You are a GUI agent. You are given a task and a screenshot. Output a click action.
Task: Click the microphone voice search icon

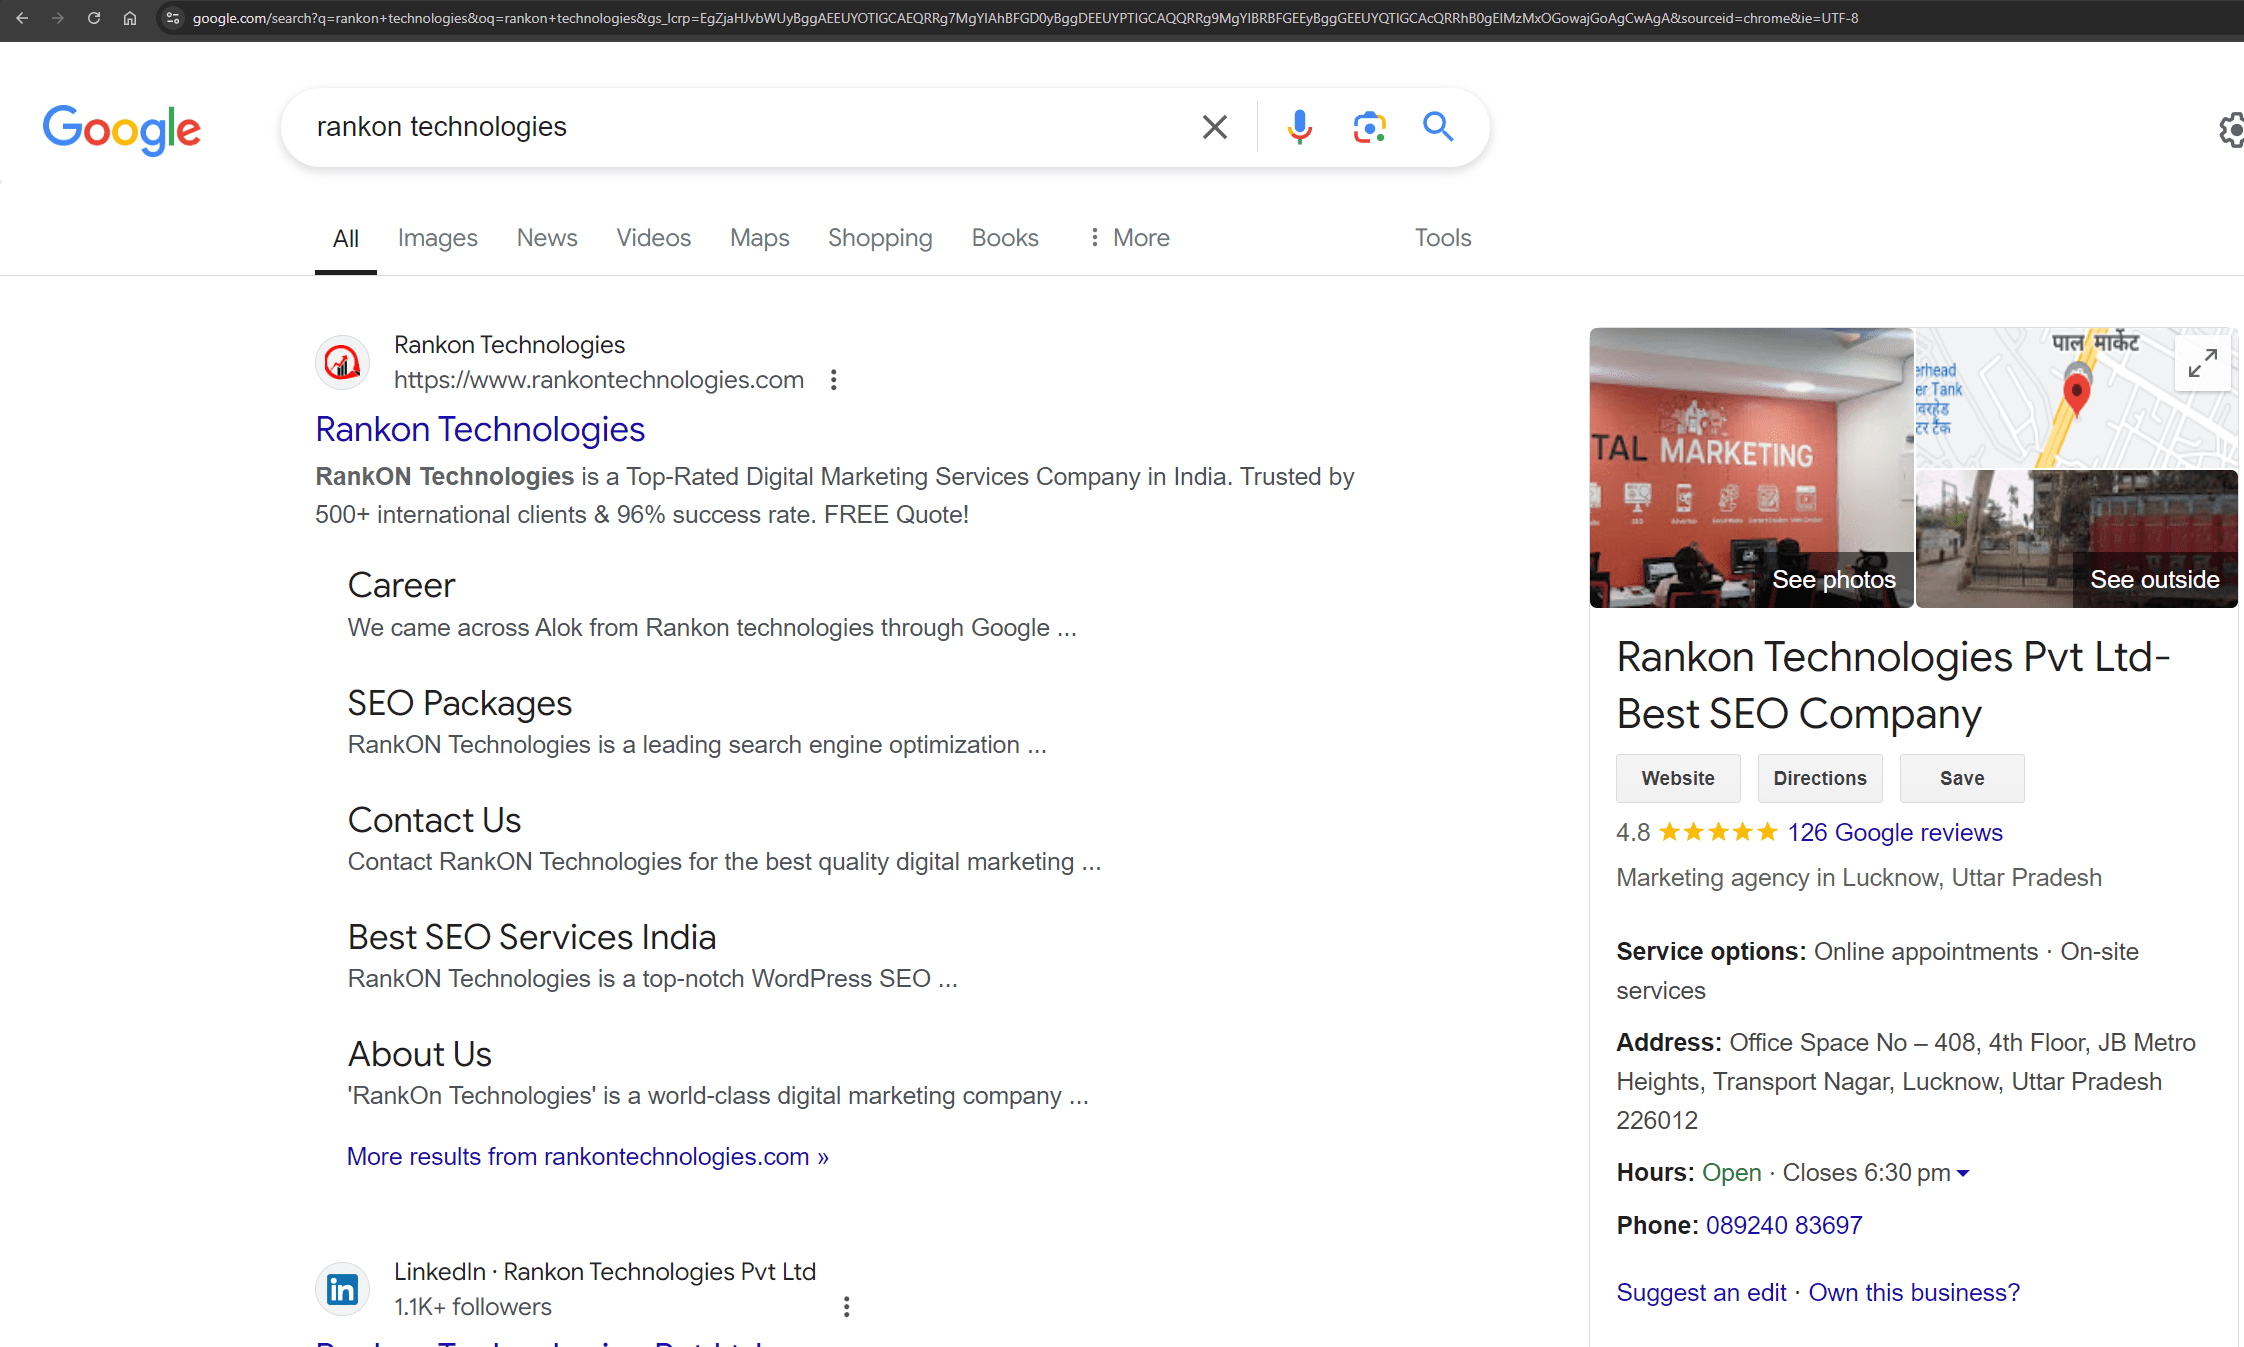pyautogui.click(x=1299, y=127)
